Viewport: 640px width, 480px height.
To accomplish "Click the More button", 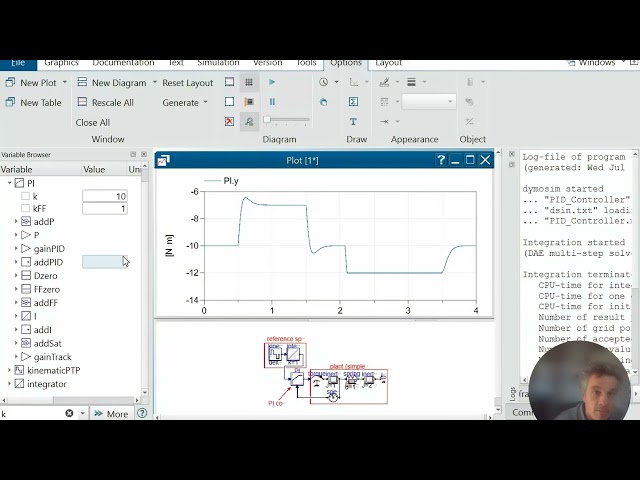I will (x=111, y=413).
